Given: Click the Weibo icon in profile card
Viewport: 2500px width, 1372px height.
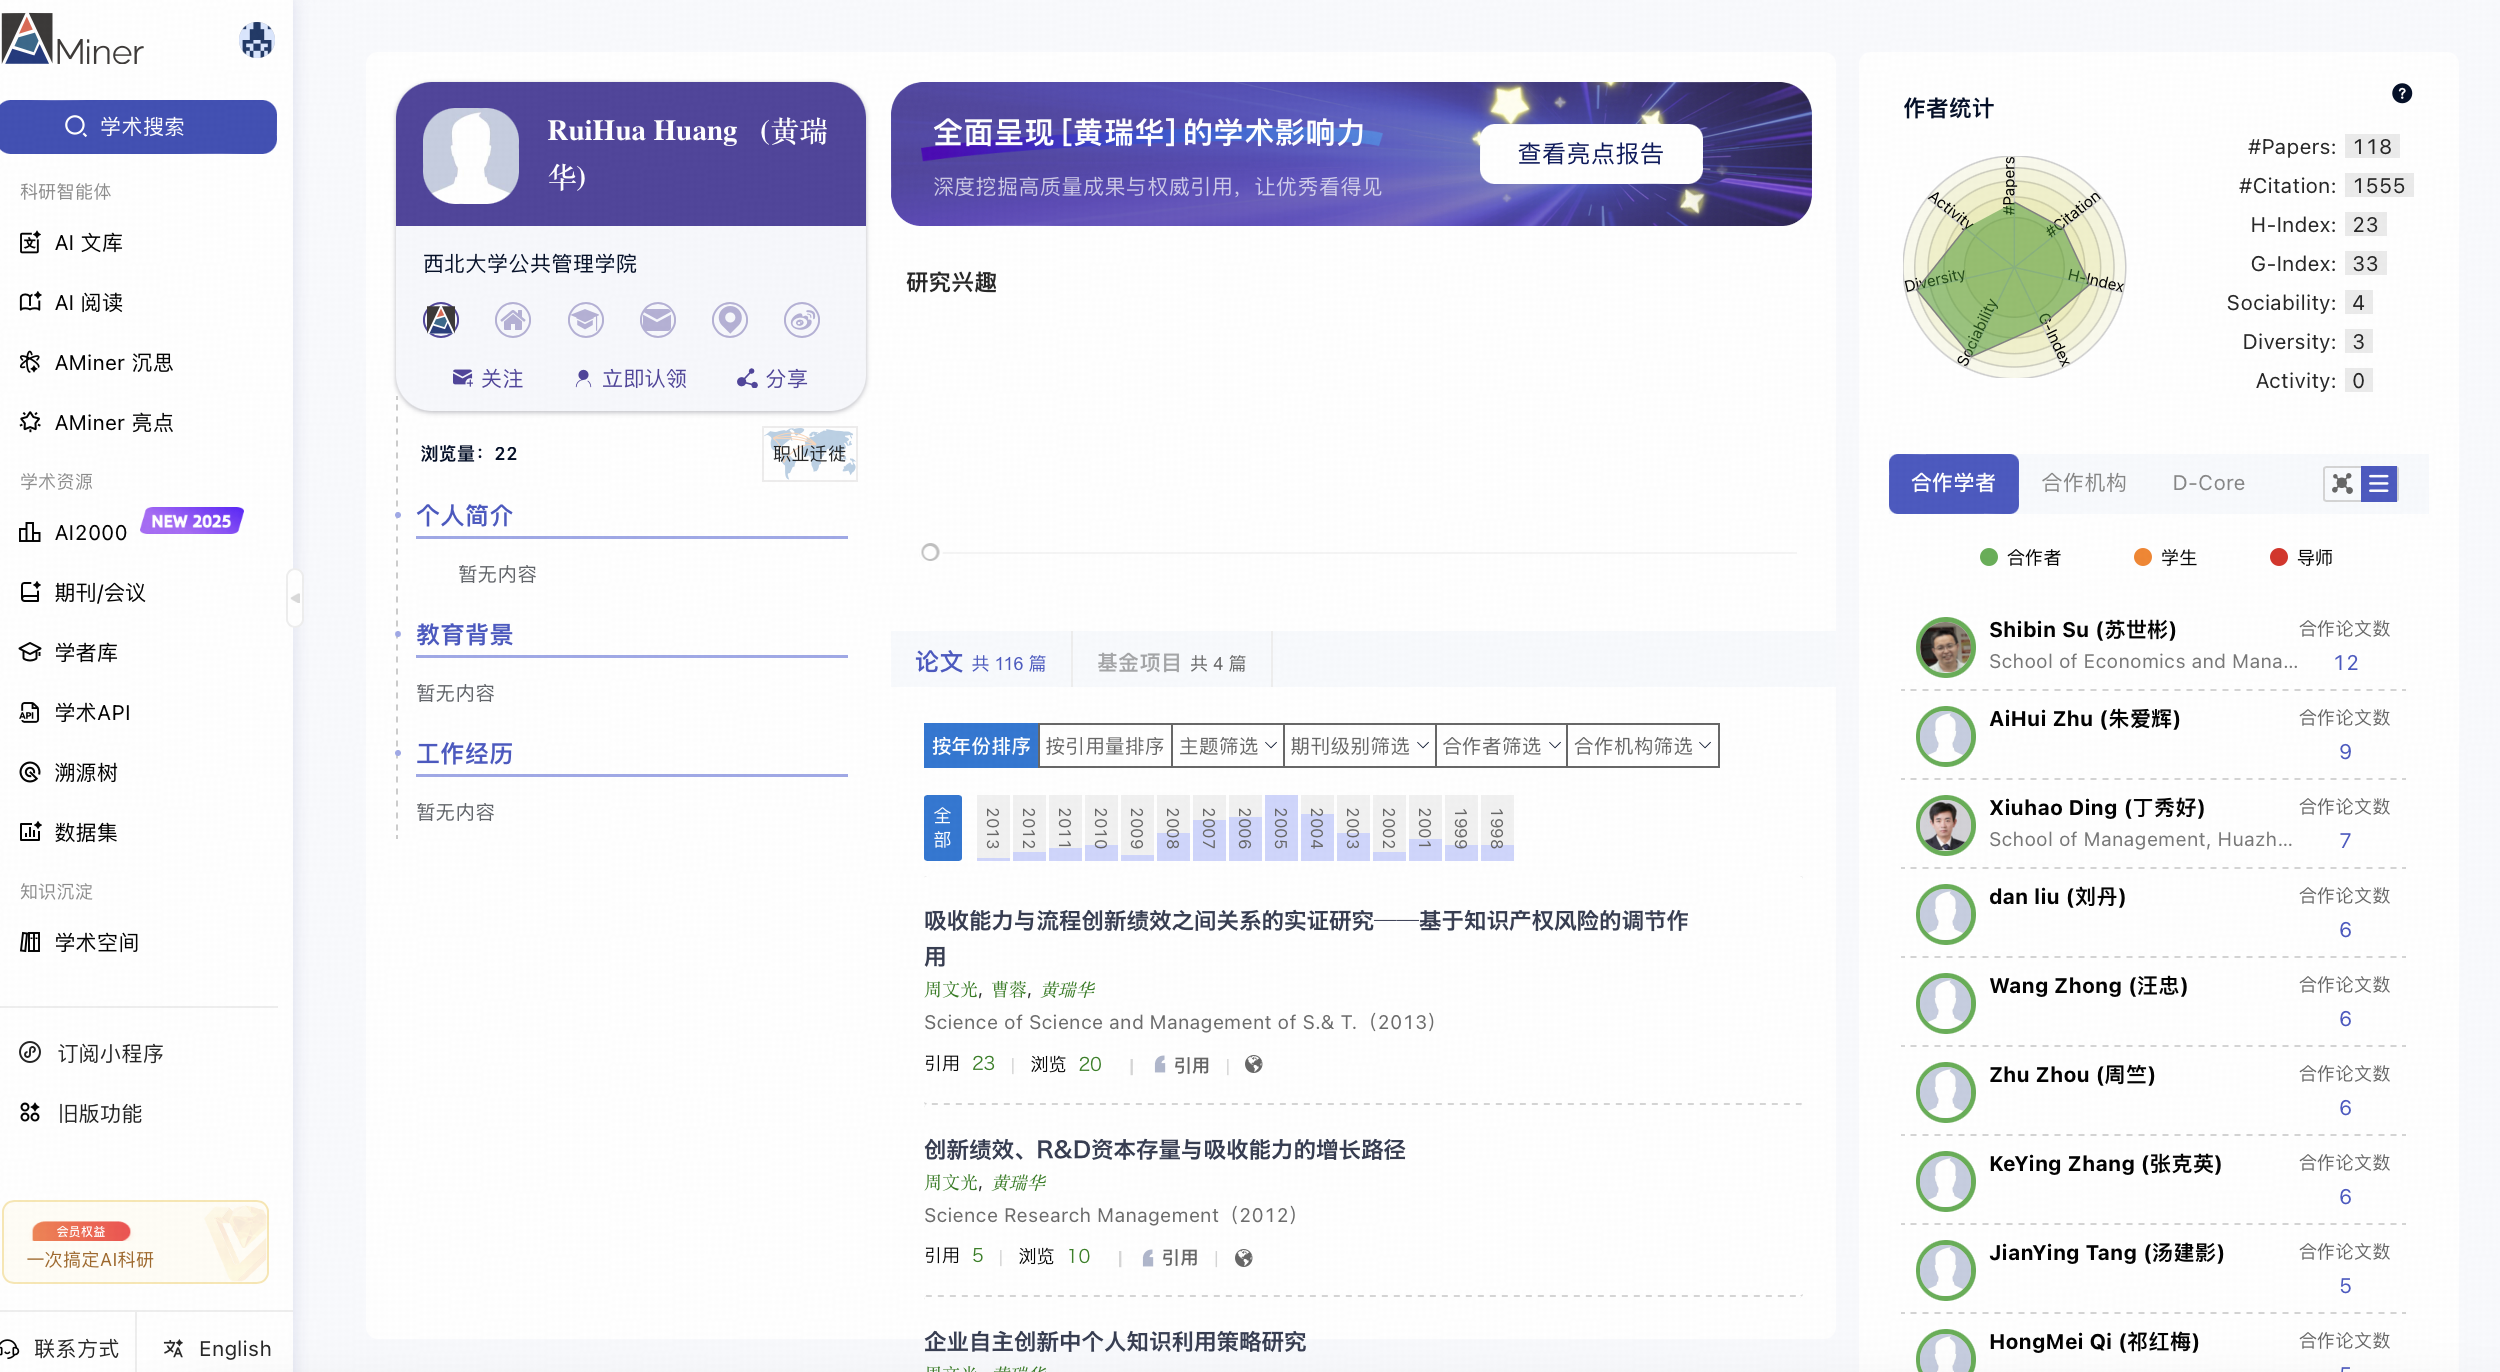Looking at the screenshot, I should (x=801, y=320).
